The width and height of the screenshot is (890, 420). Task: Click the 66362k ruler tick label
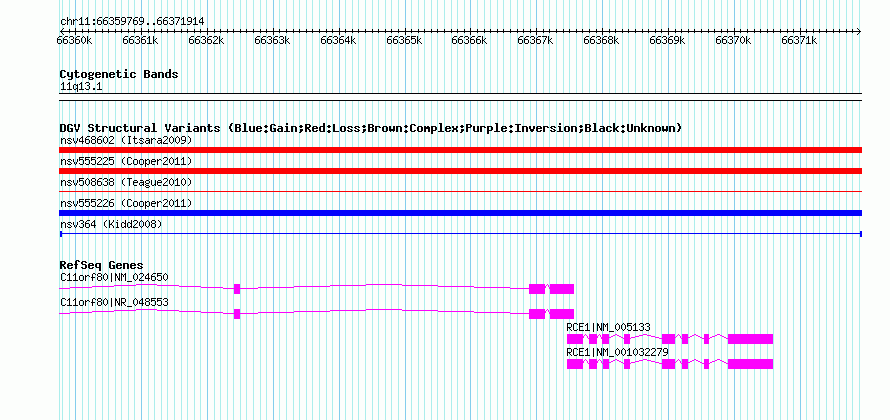coord(206,40)
